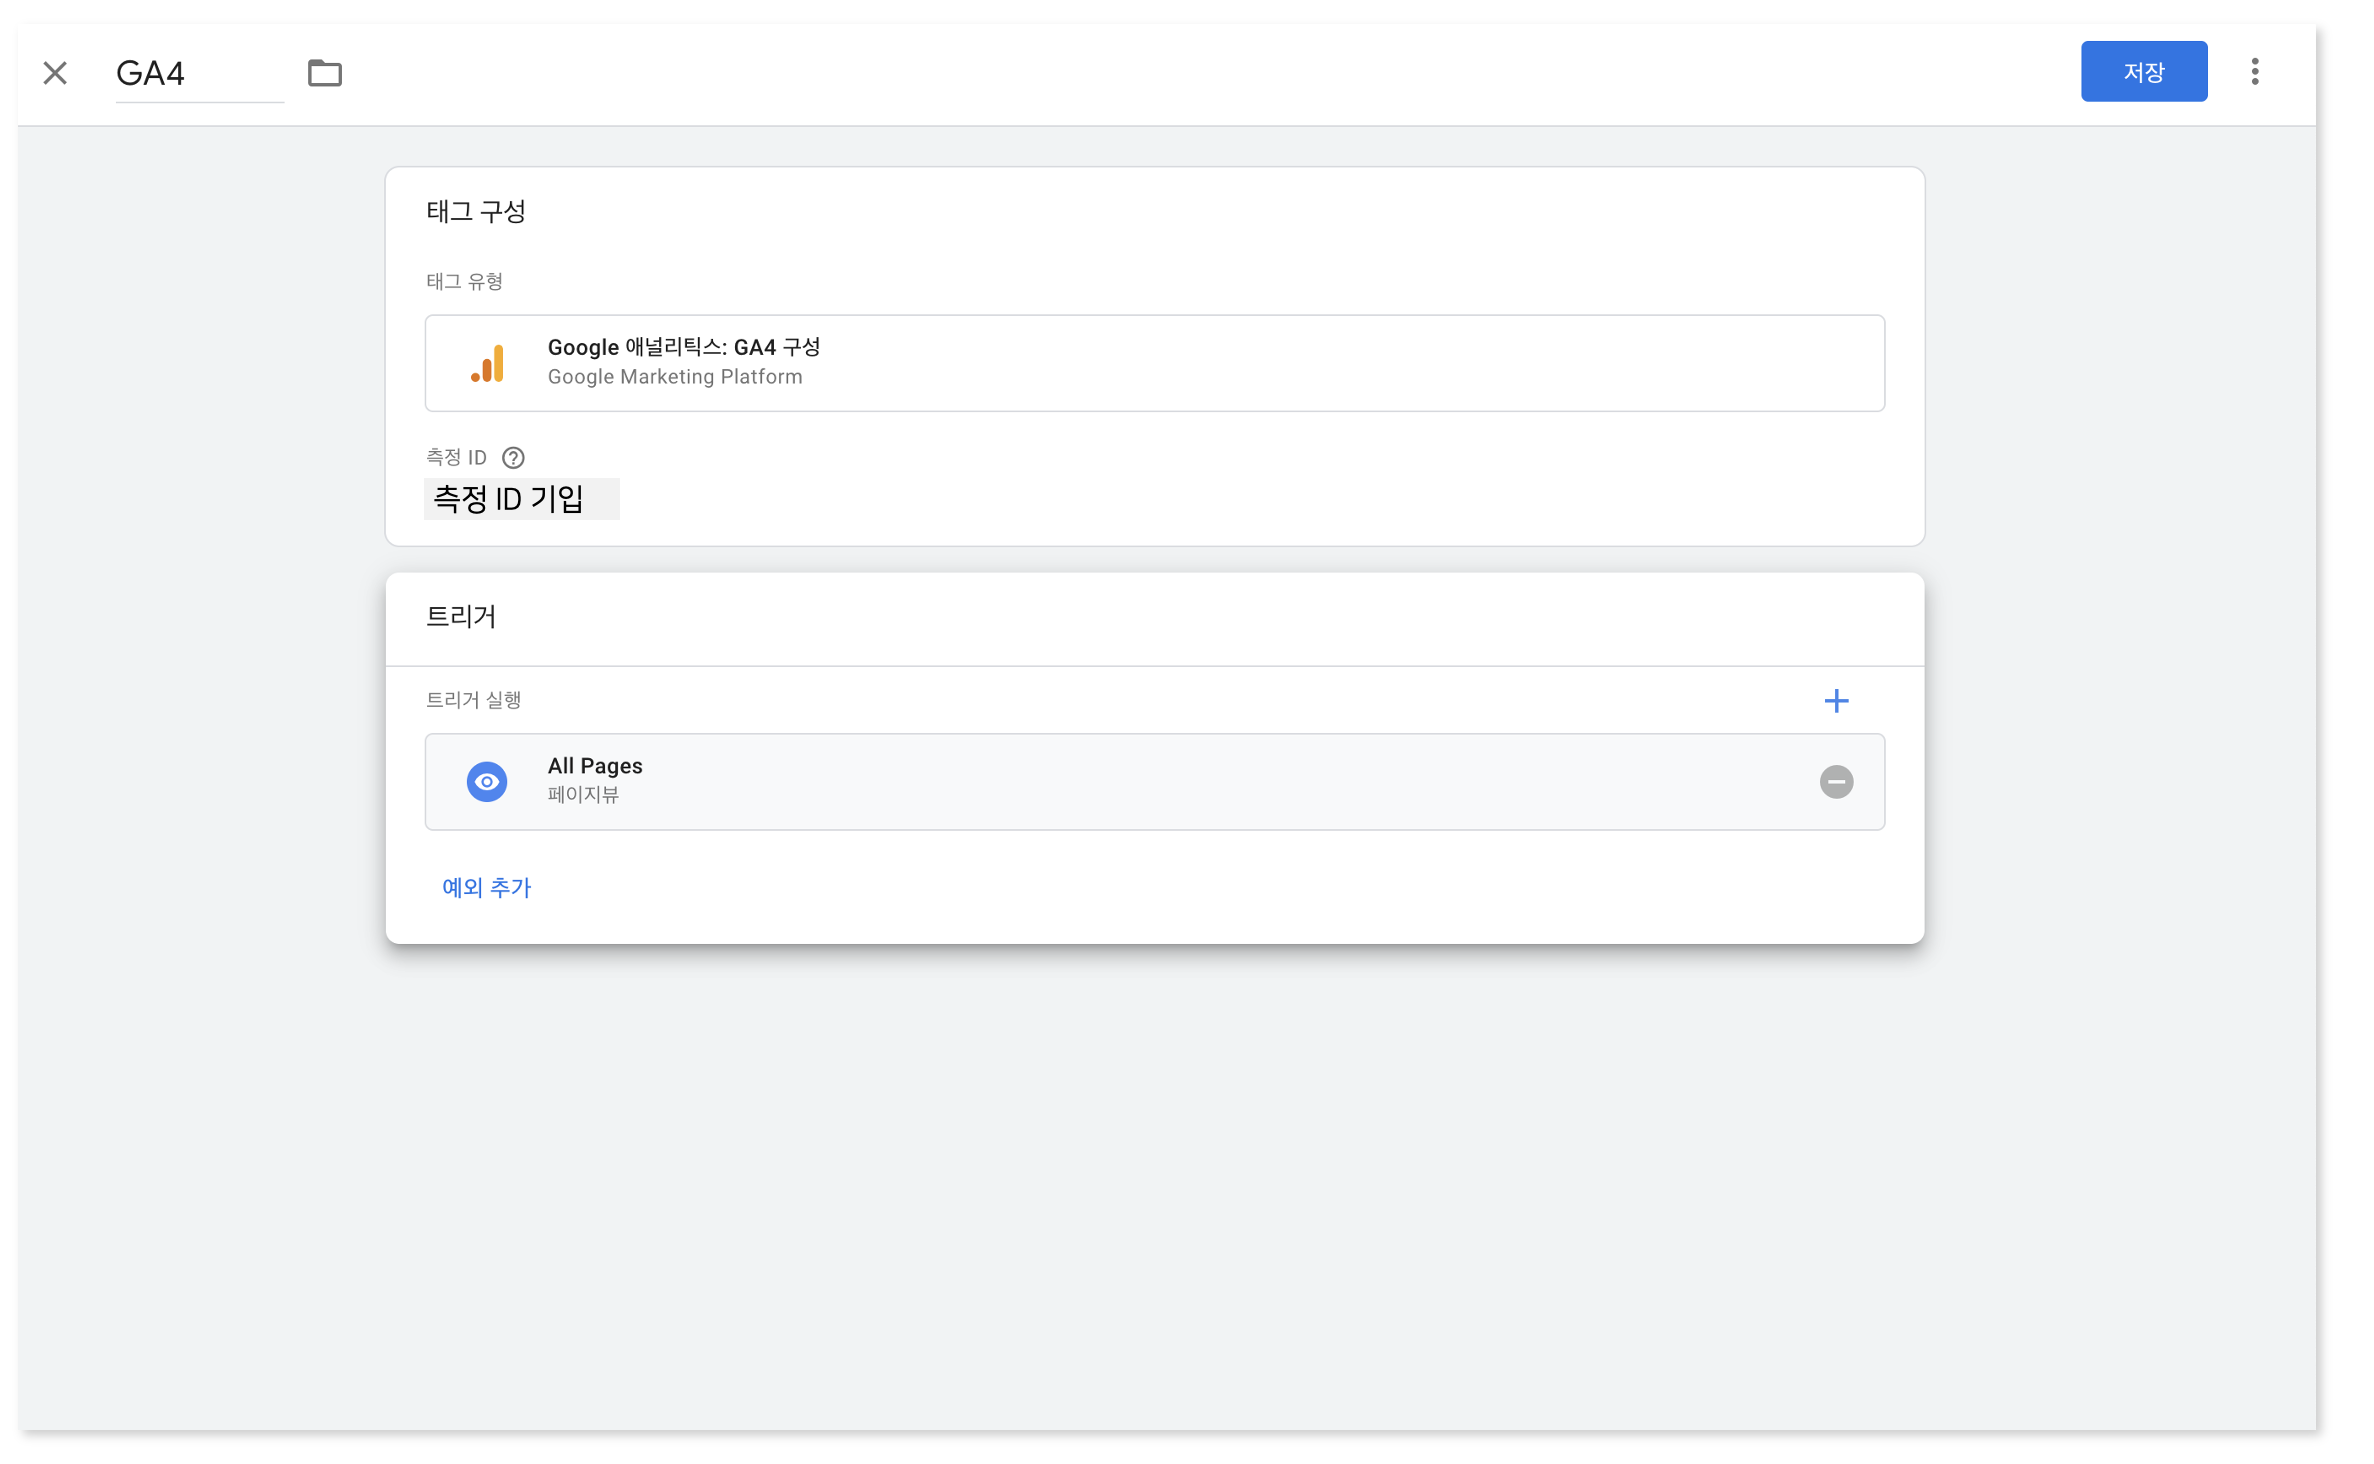This screenshot has width=2374, height=1464.
Task: Click the 저장 save button
Action: coord(2143,72)
